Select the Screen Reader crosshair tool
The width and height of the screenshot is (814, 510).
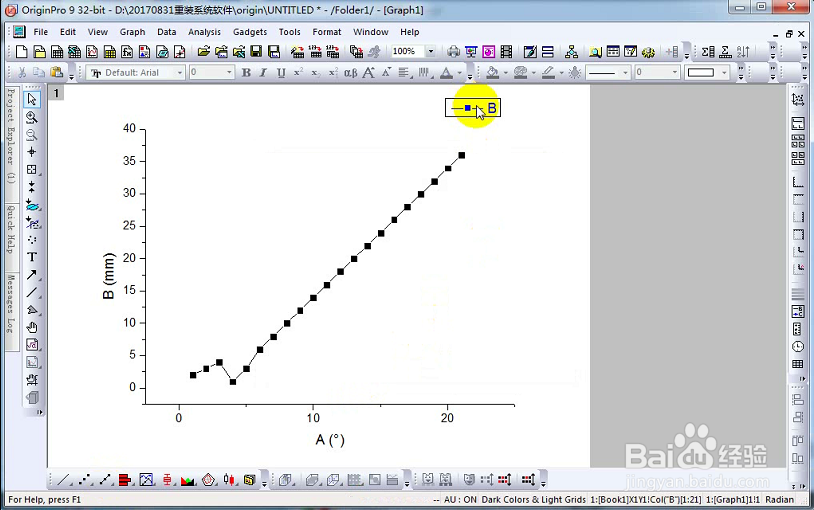tap(32, 152)
